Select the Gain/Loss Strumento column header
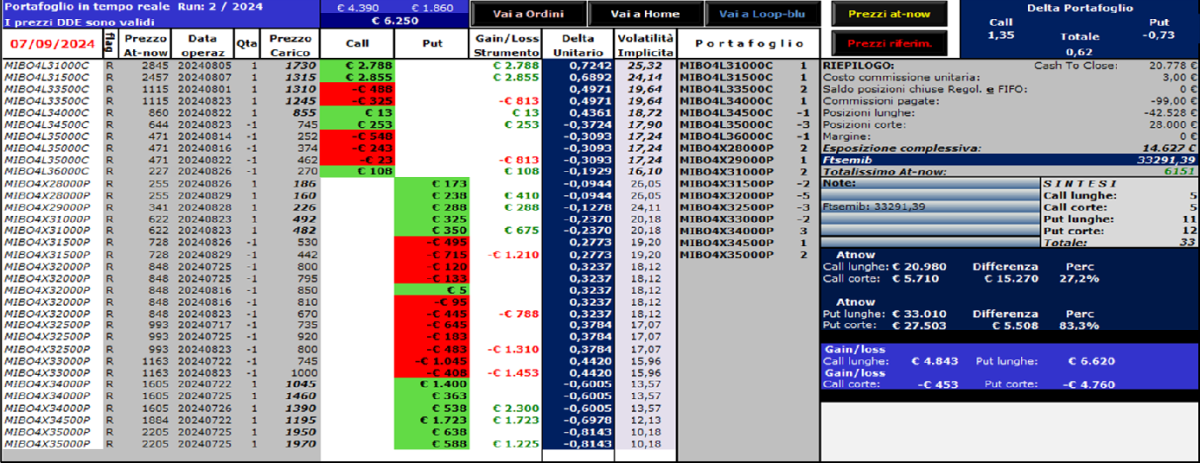The width and height of the screenshot is (1200, 463). click(505, 44)
